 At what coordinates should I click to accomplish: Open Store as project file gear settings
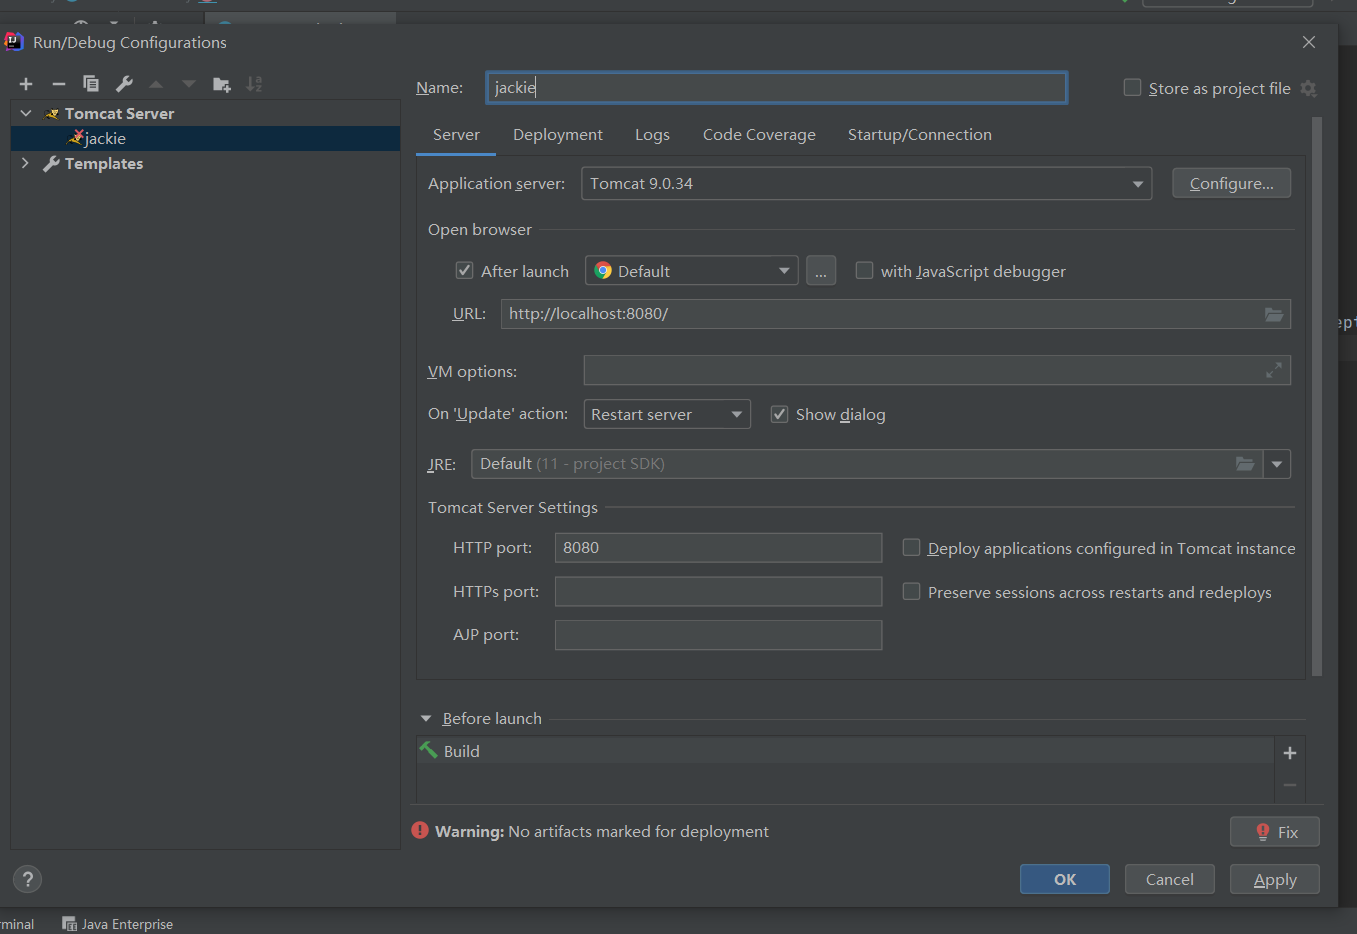click(x=1308, y=88)
